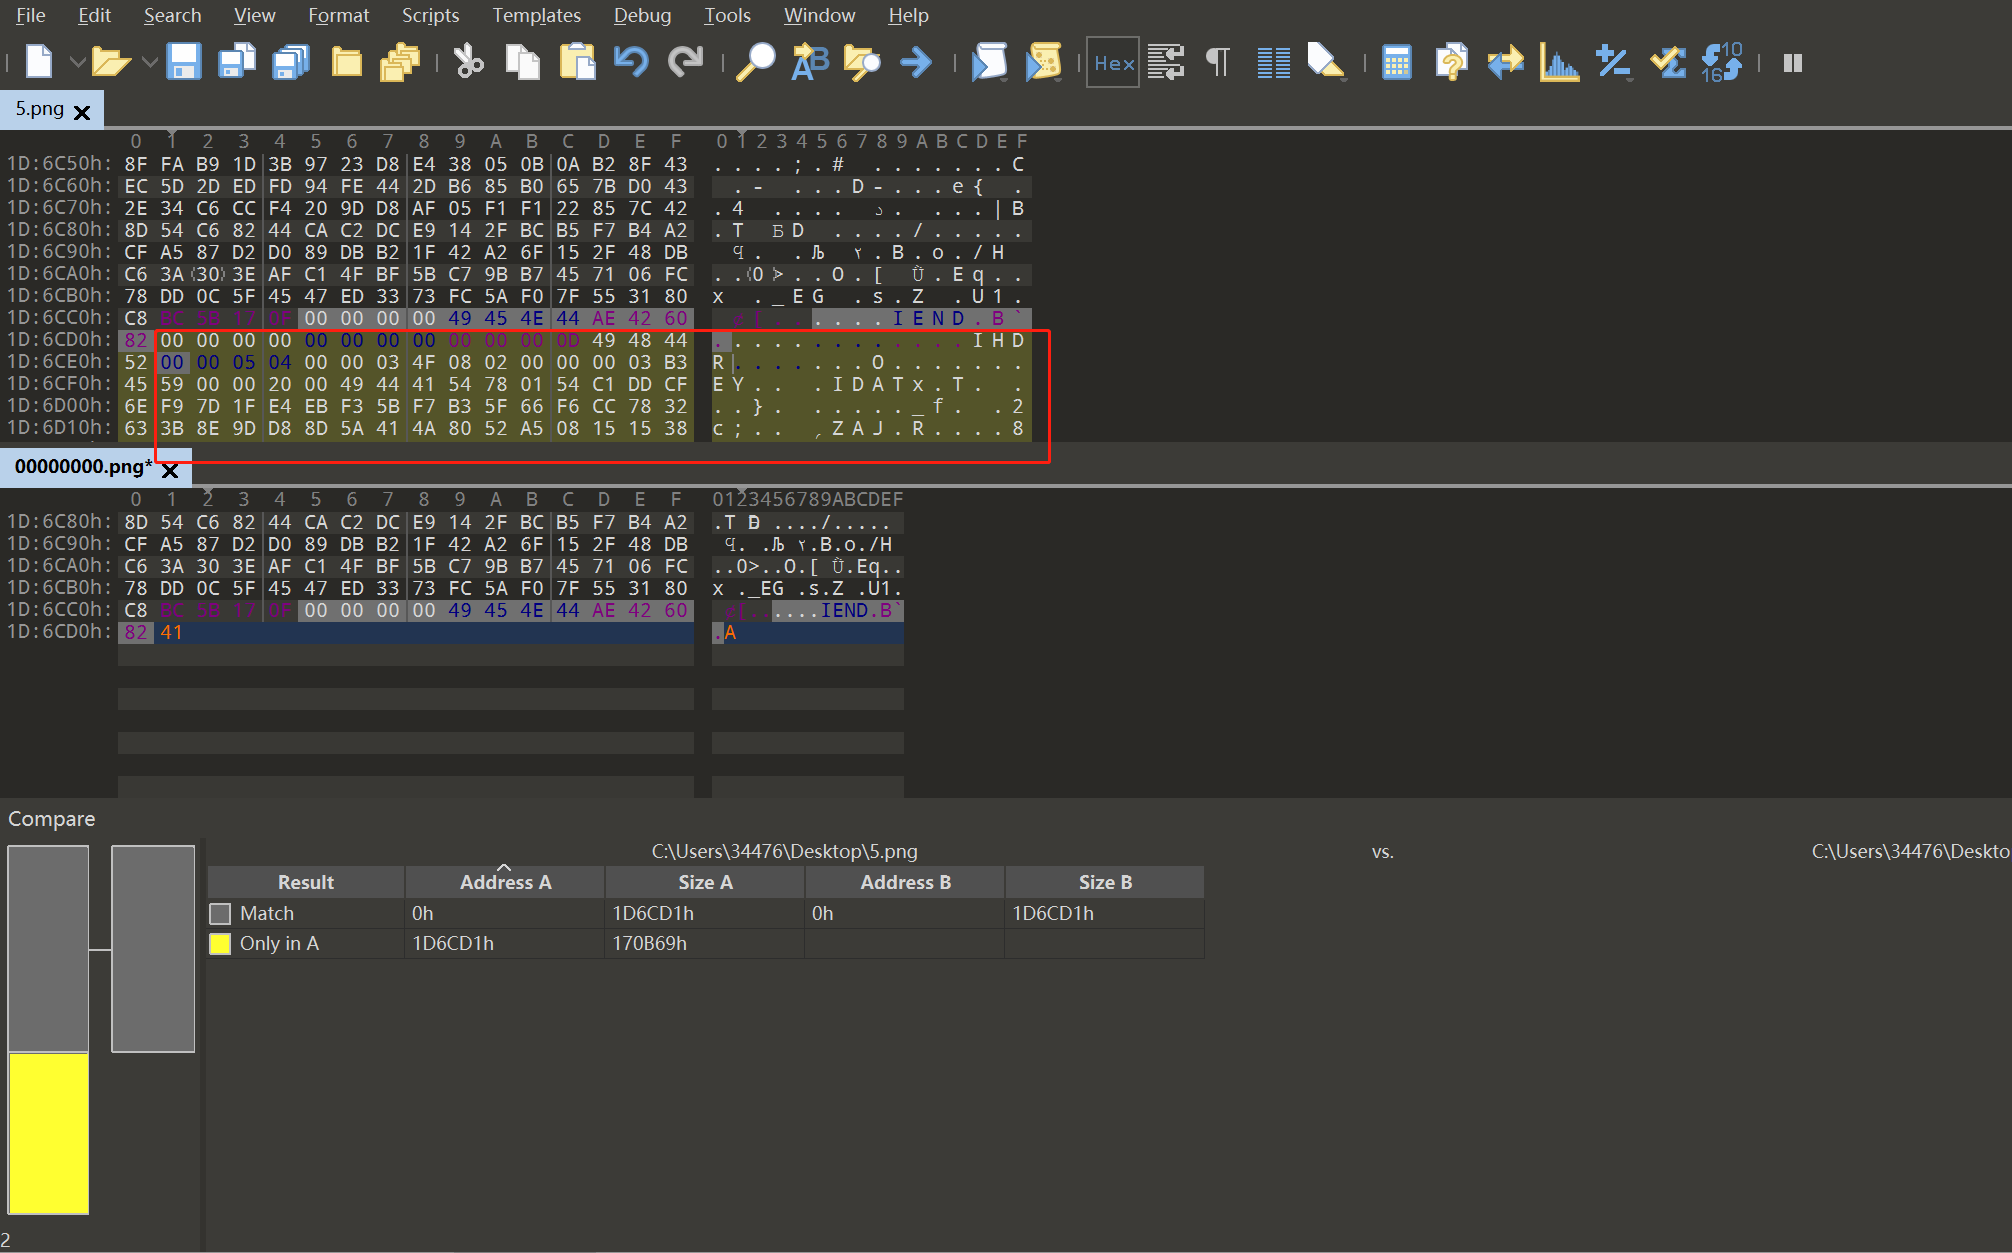
Task: Sort by the Address A column header
Action: coord(505,882)
